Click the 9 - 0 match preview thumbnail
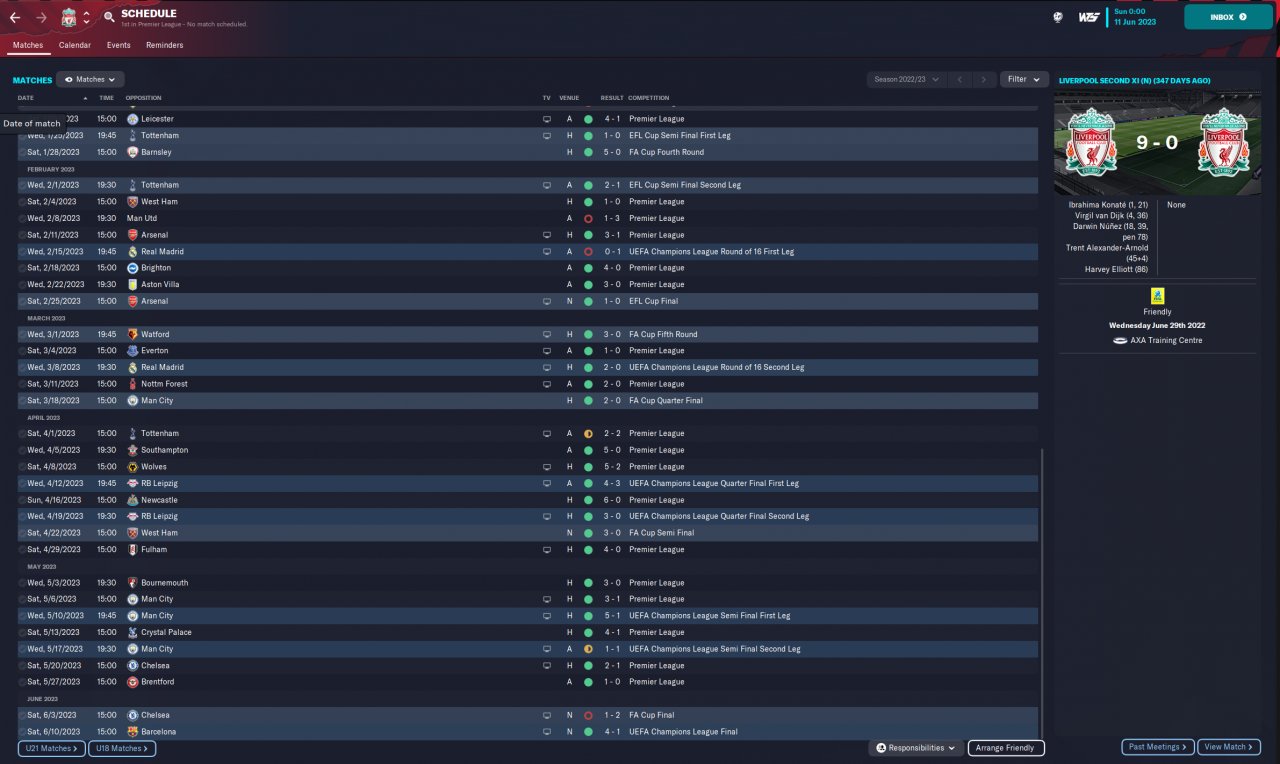 click(1157, 143)
